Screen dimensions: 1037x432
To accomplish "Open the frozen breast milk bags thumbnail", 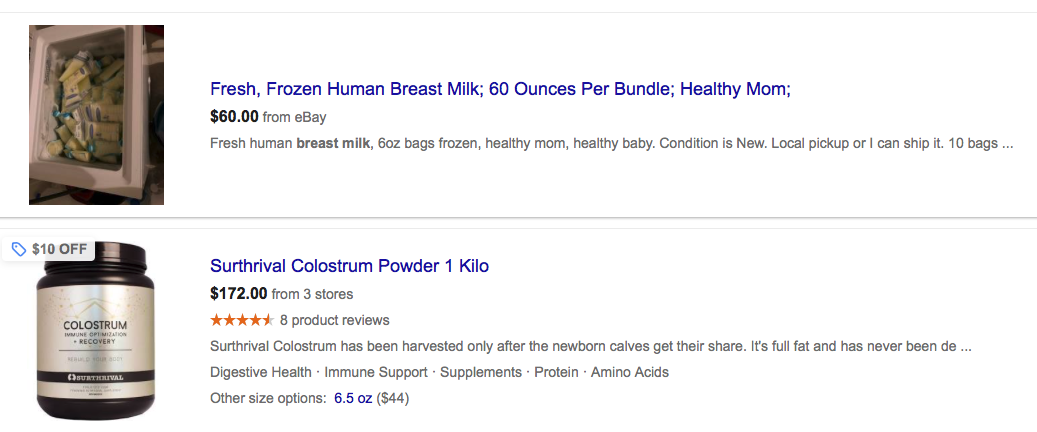I will click(x=97, y=115).
